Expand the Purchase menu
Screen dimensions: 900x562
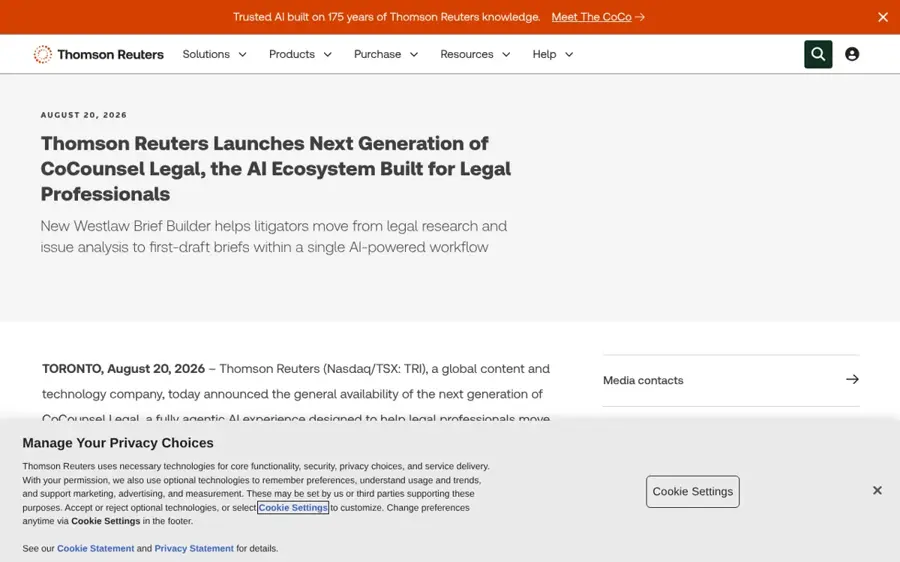coord(386,54)
